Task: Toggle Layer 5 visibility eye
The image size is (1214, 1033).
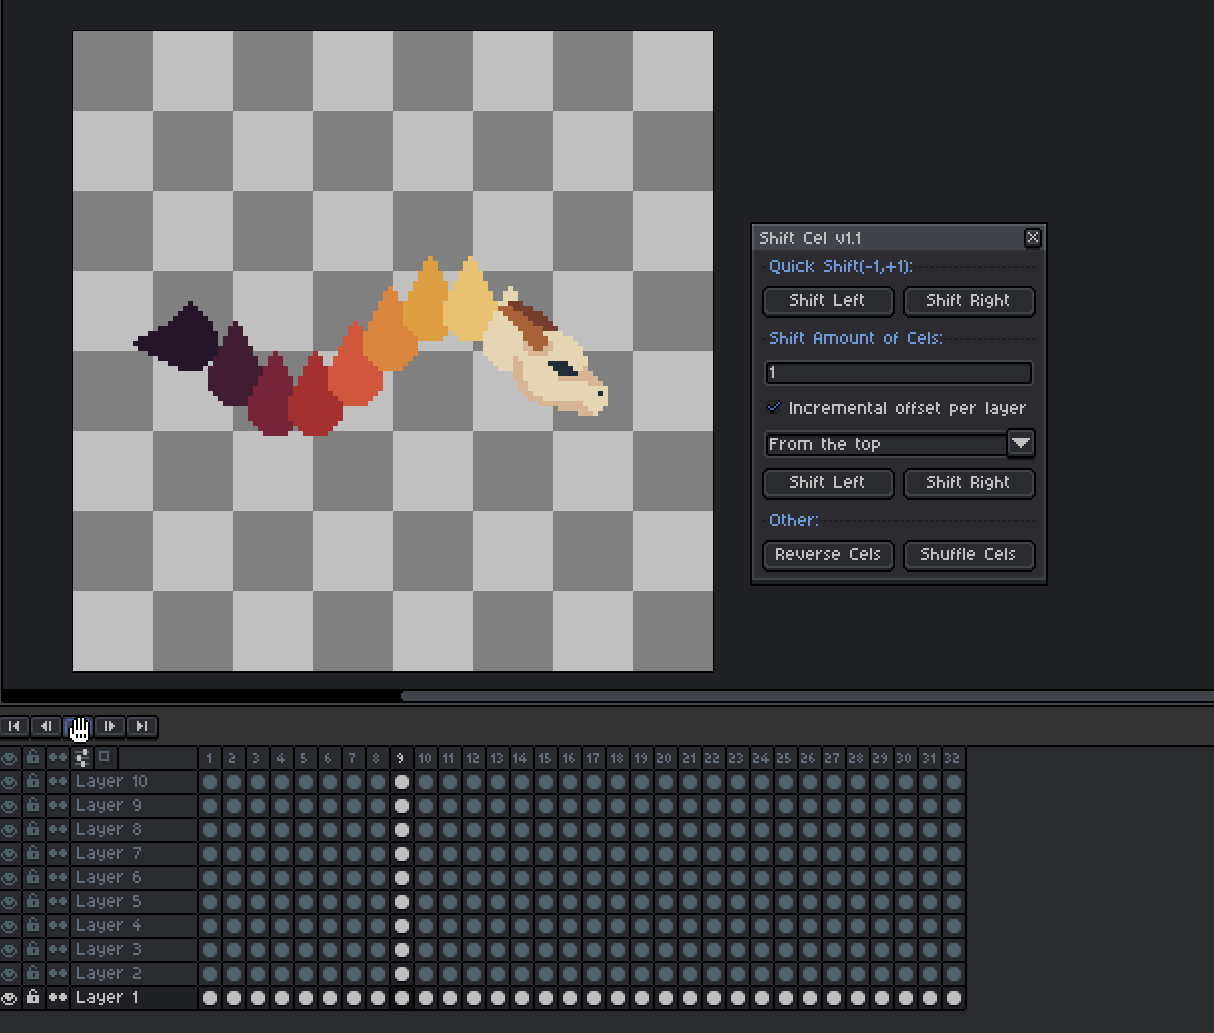Action: click(x=10, y=902)
